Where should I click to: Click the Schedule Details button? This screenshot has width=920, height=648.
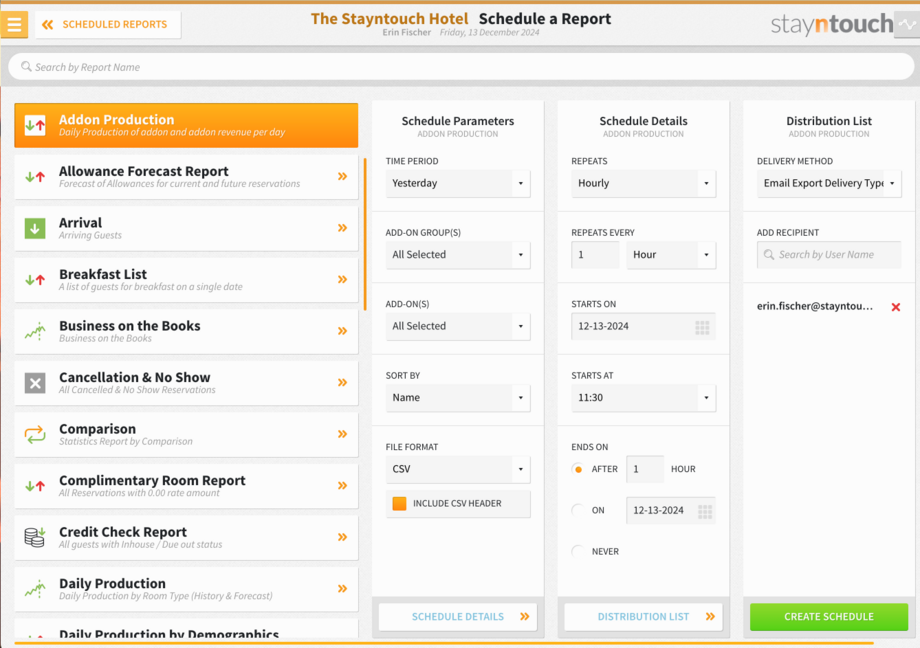[458, 617]
